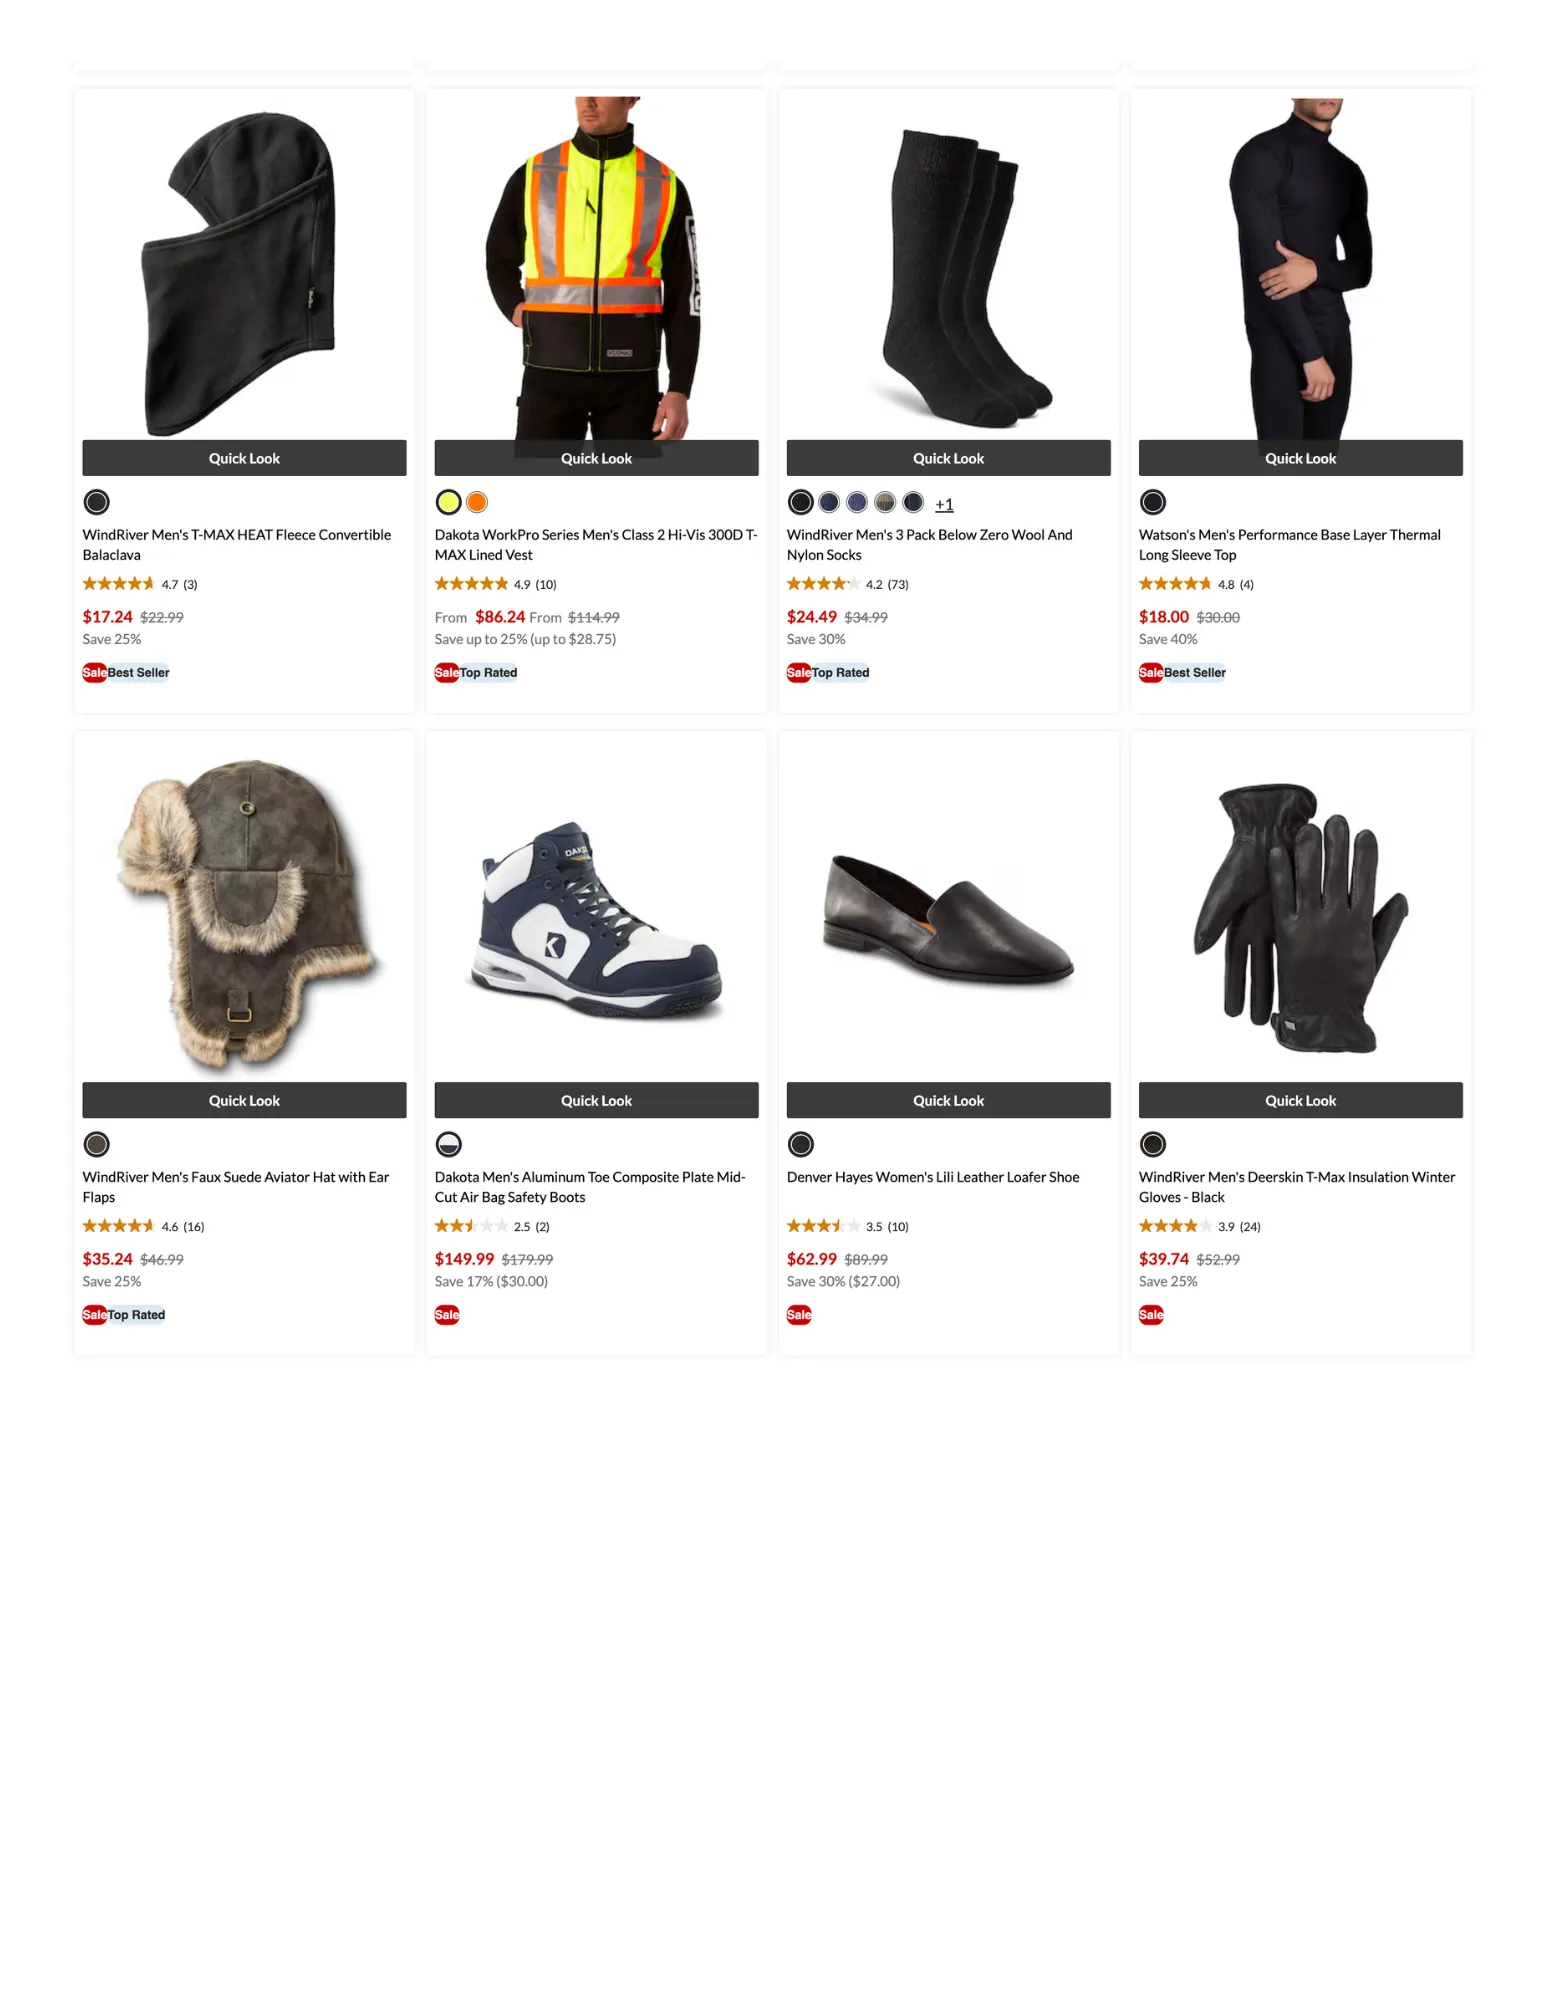Pick the plaid pattern swatch for the socks
Image resolution: width=1545 pixels, height=2000 pixels.
coord(885,502)
